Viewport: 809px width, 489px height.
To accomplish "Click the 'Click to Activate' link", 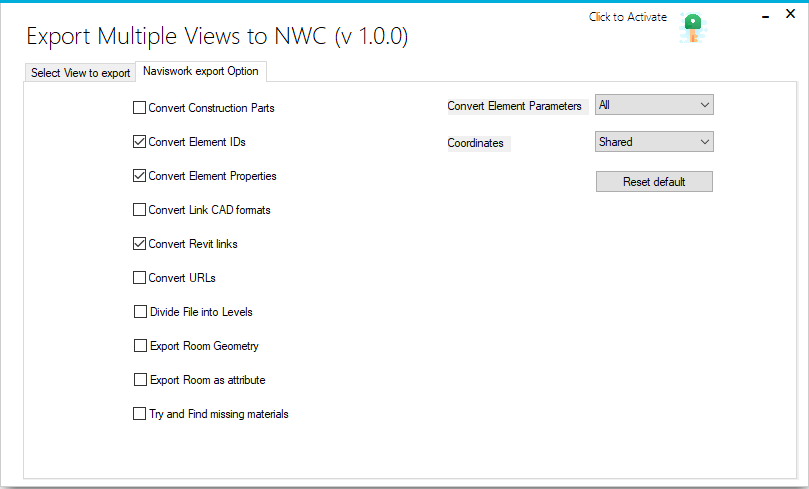I will click(x=627, y=17).
